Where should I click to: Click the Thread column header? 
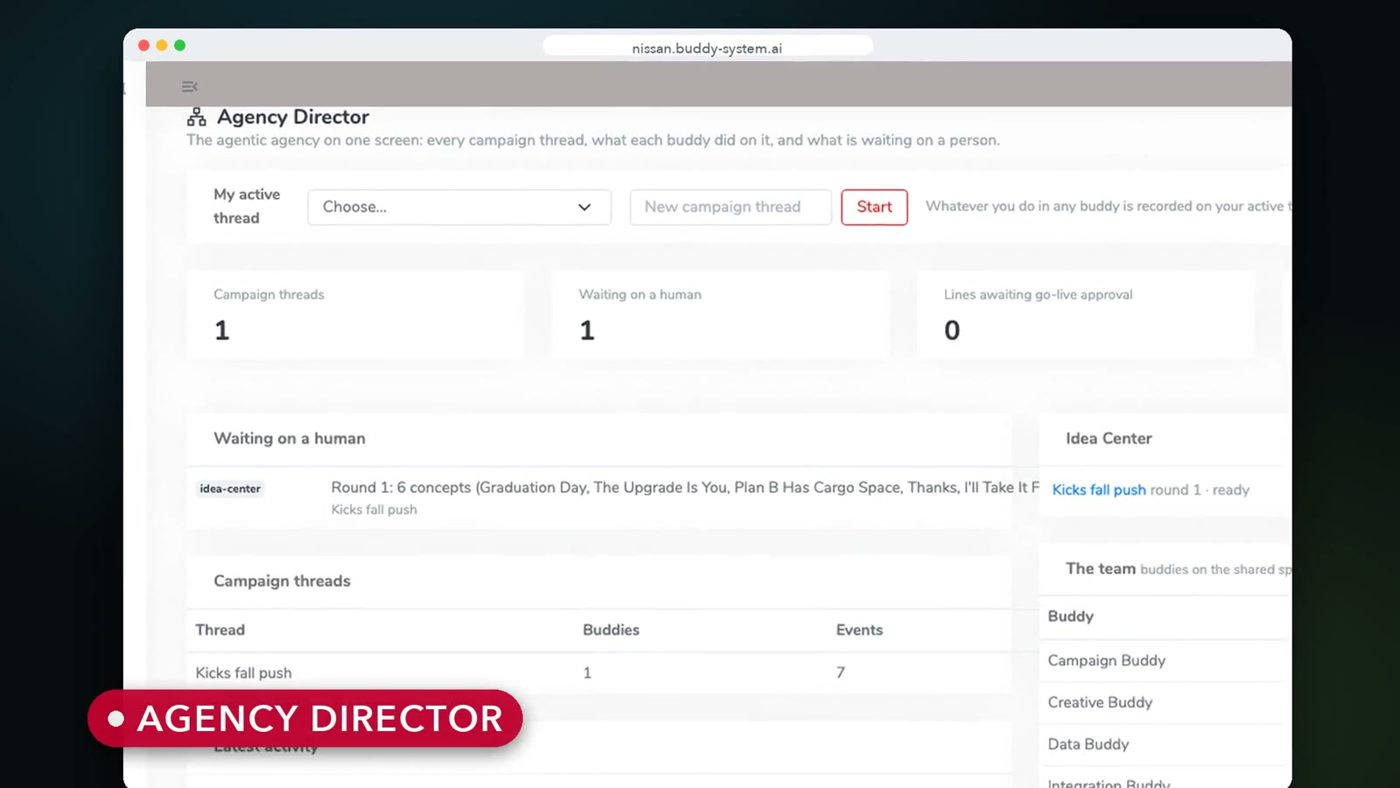click(x=220, y=630)
